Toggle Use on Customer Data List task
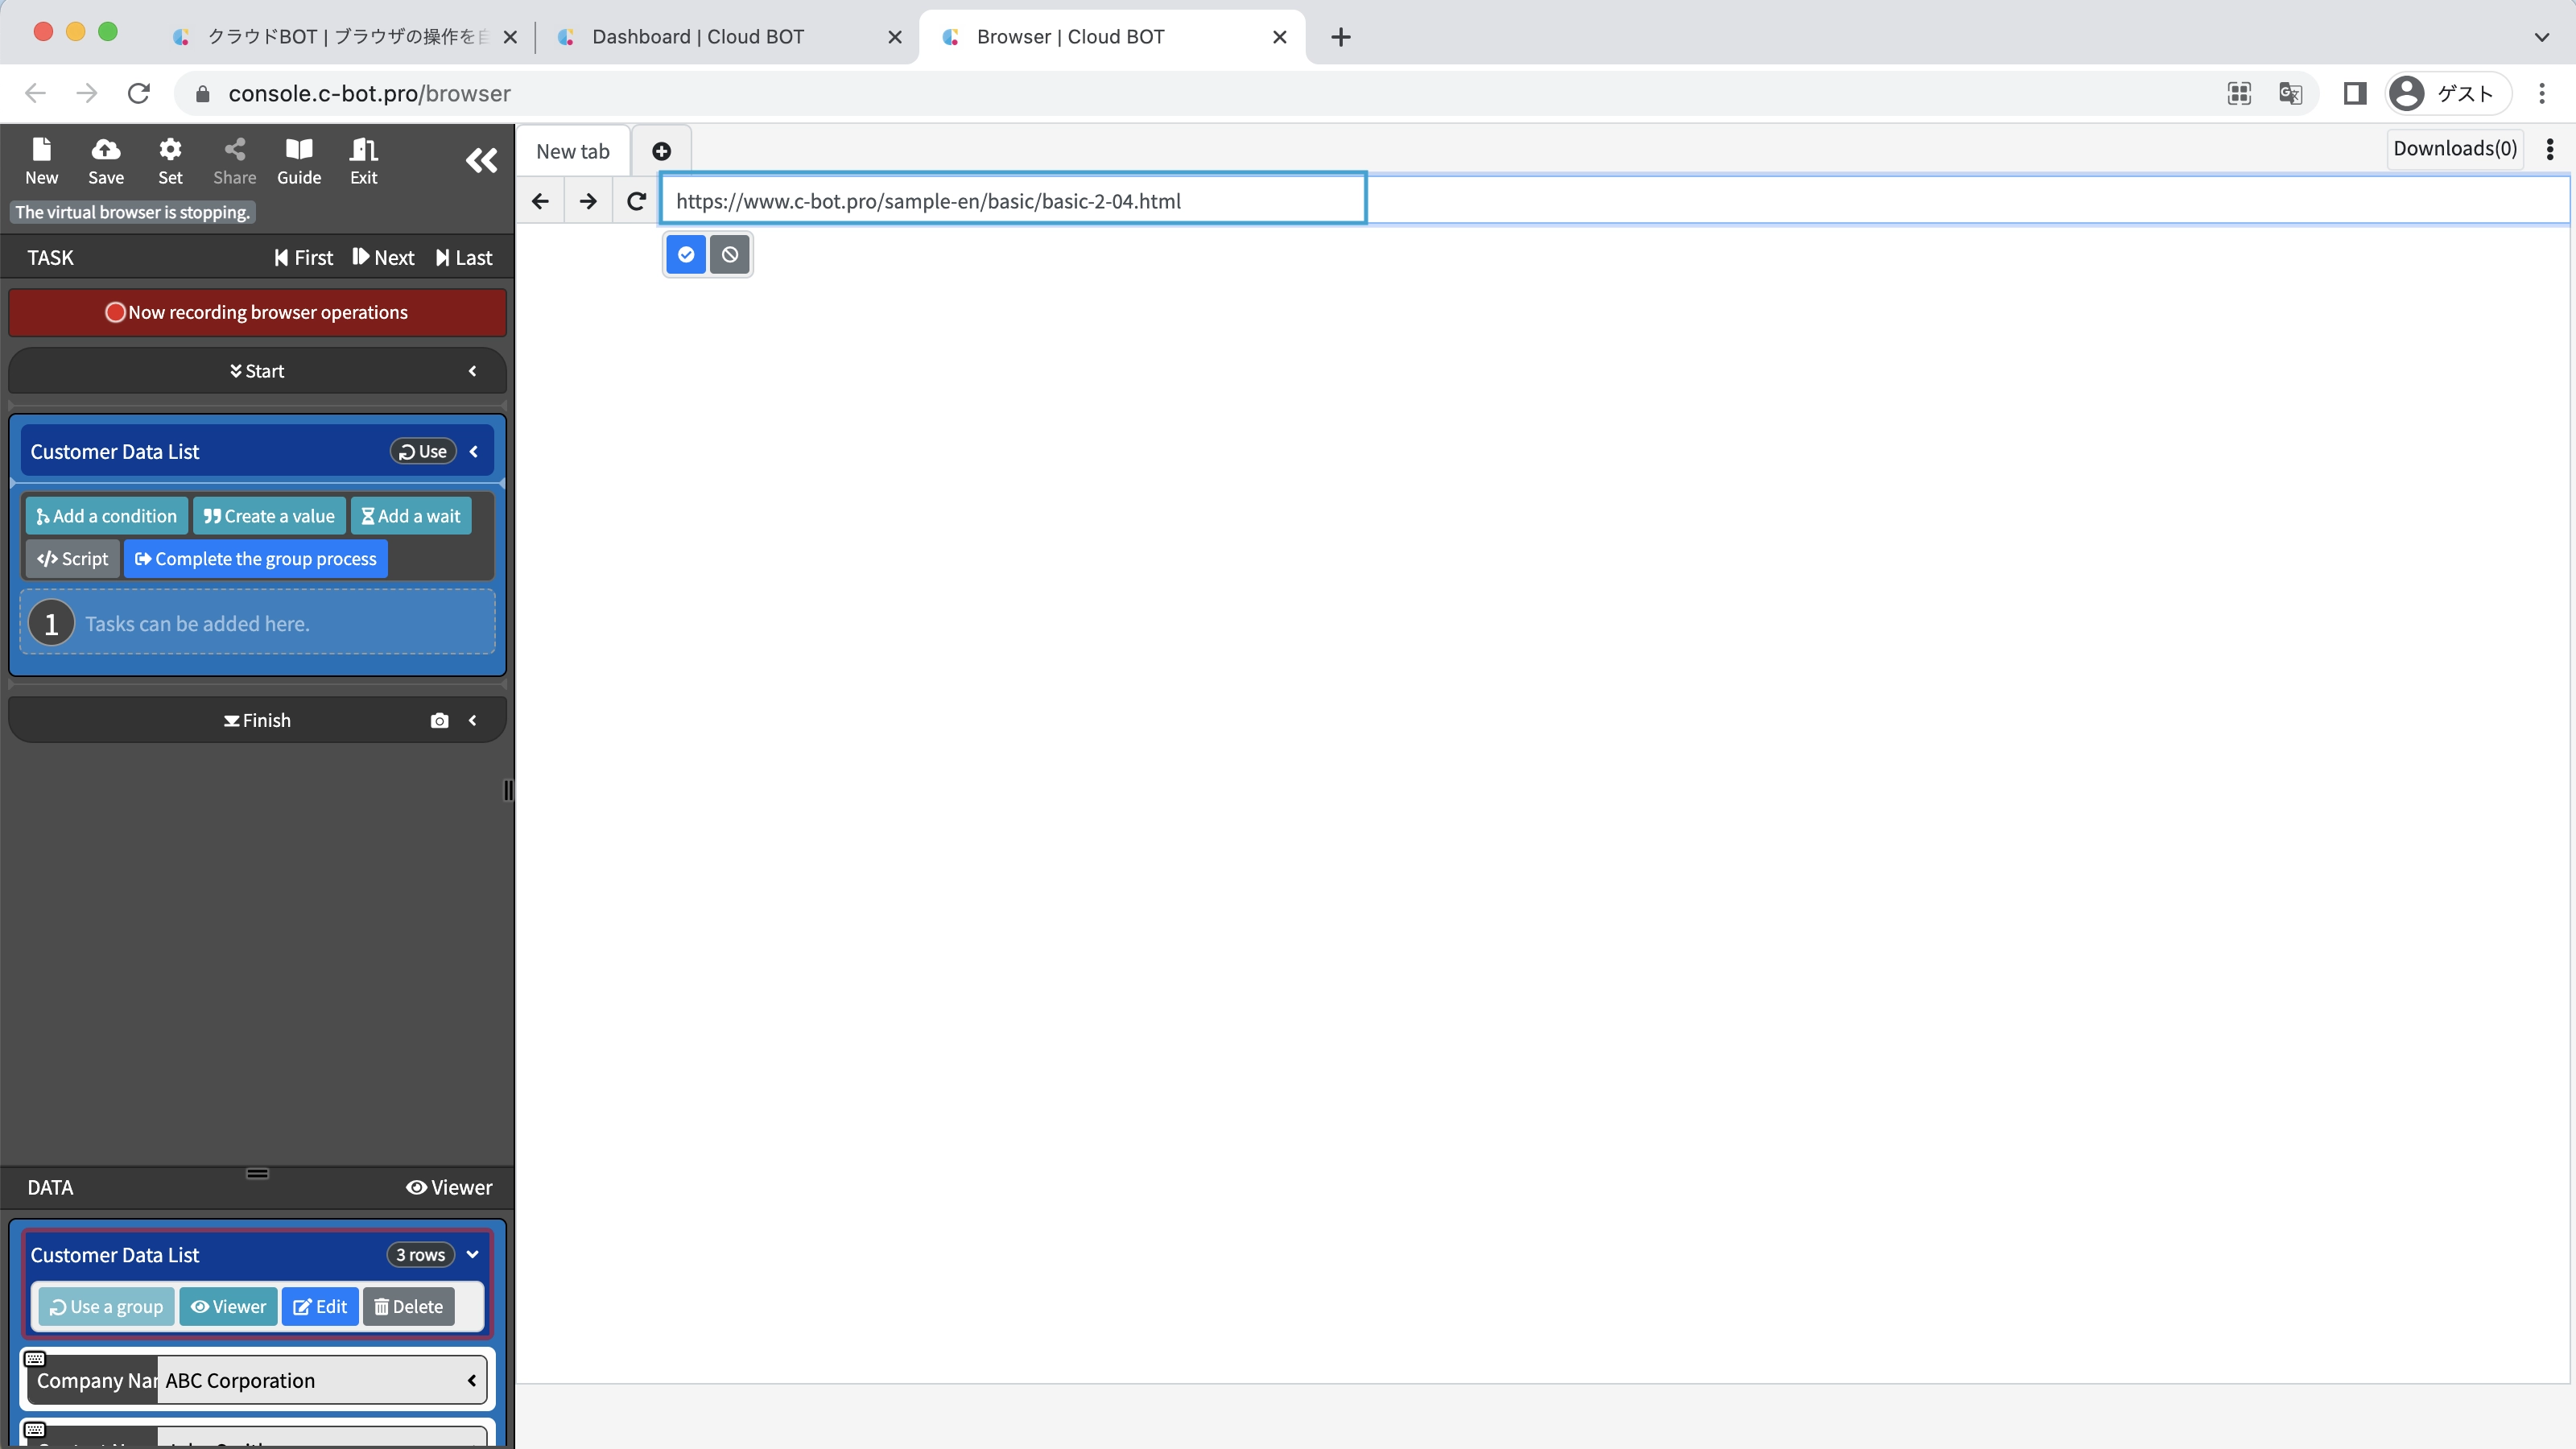 click(x=423, y=452)
